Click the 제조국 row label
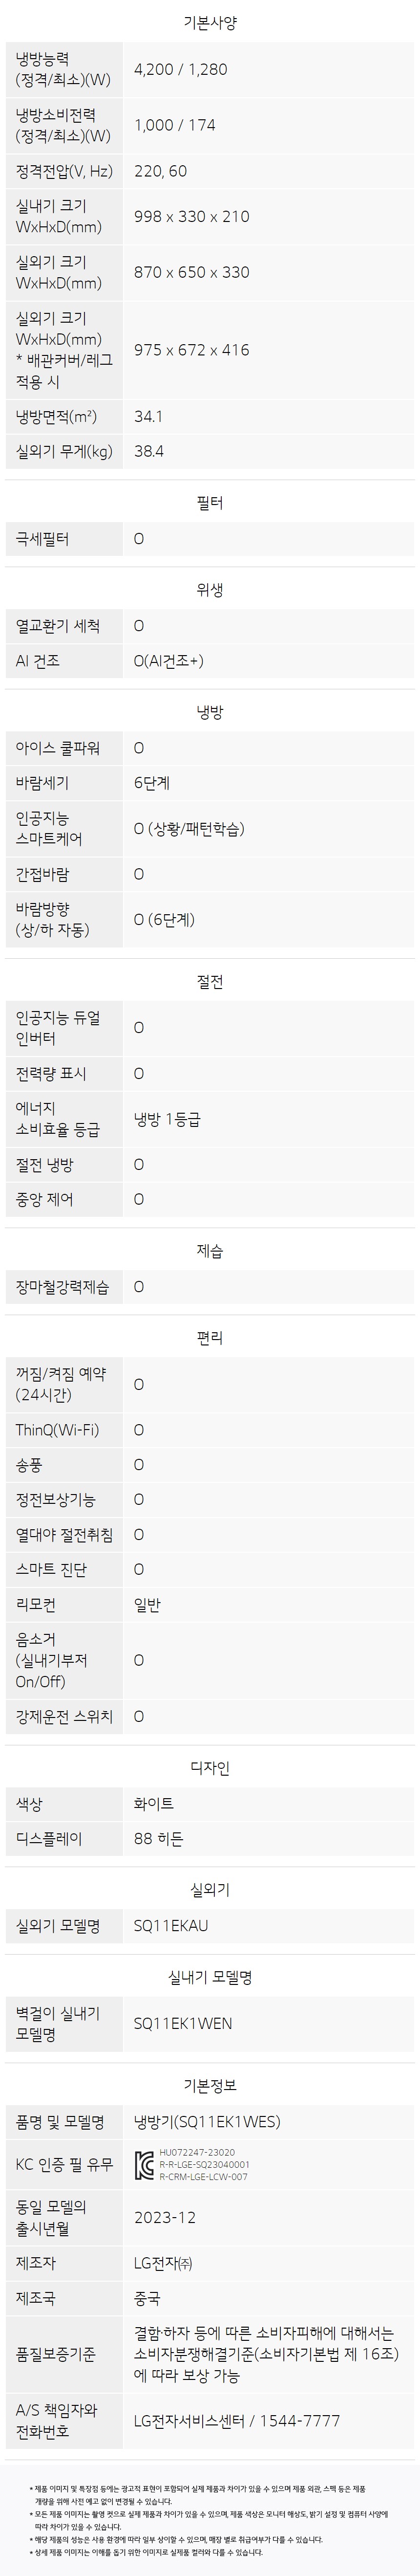 point(36,2298)
